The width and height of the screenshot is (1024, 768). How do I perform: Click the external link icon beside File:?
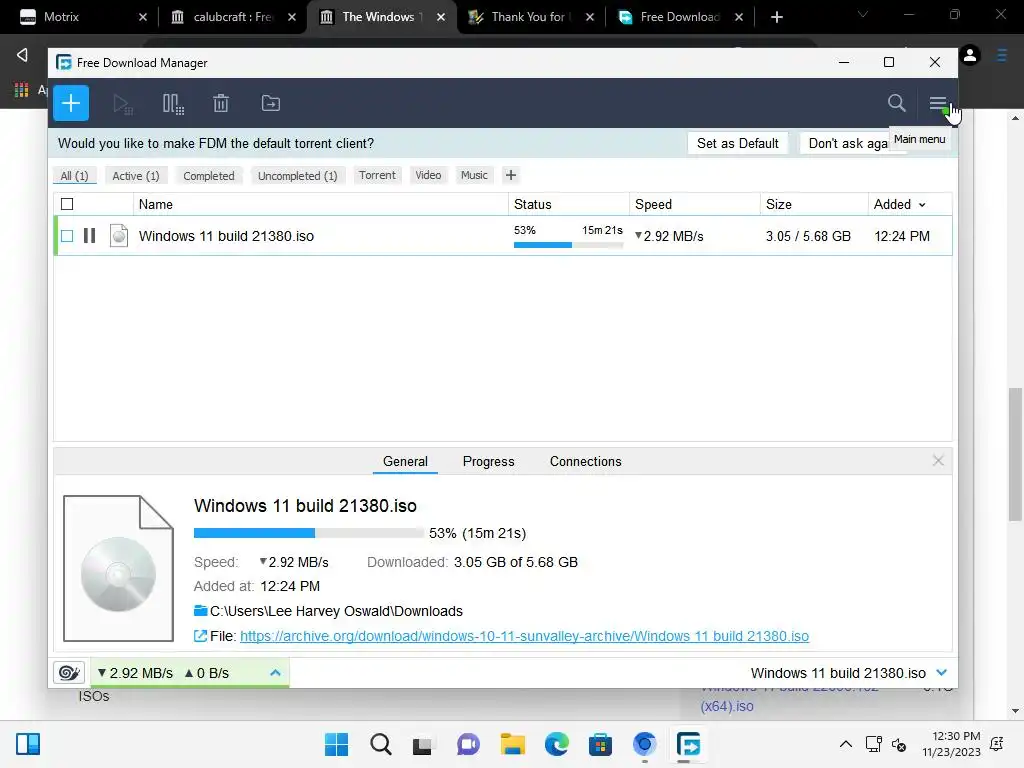tap(200, 636)
